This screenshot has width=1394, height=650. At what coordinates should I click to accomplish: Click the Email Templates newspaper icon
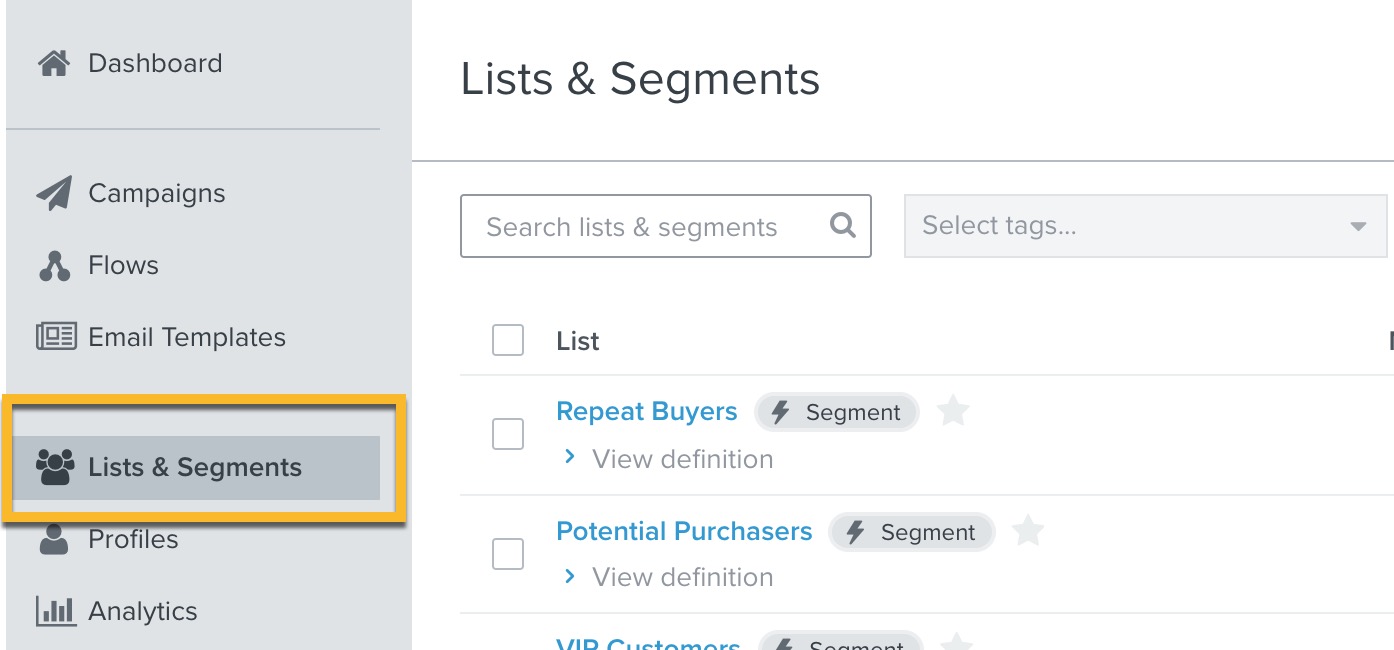[56, 337]
